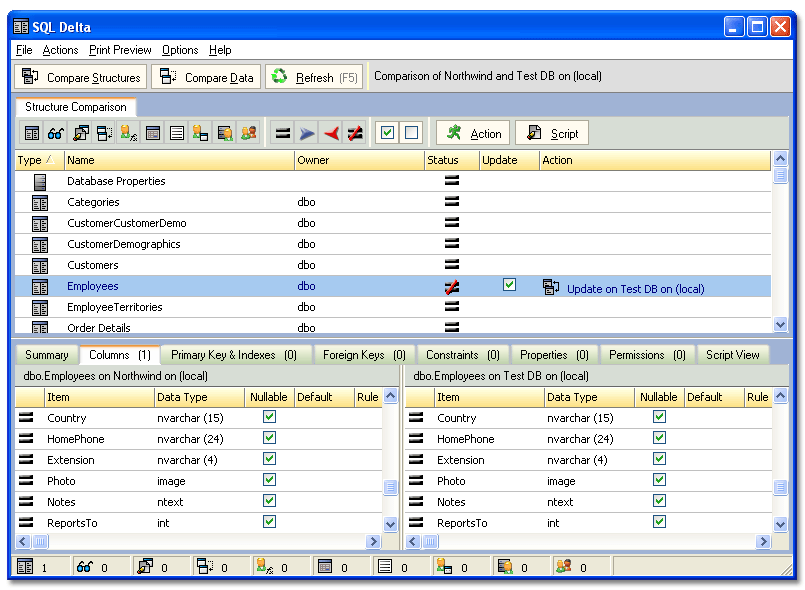Image resolution: width=805 pixels, height=590 pixels.
Task: Switch to Primary Key & Indexes tab
Action: pos(235,355)
